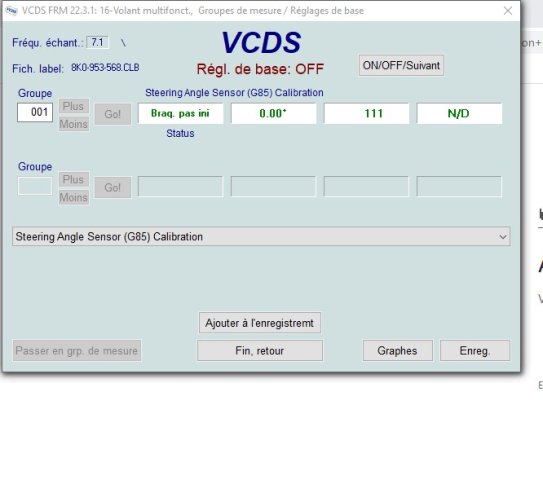
Task: Click Plus beside the empty second Groupe field
Action: pos(74,179)
